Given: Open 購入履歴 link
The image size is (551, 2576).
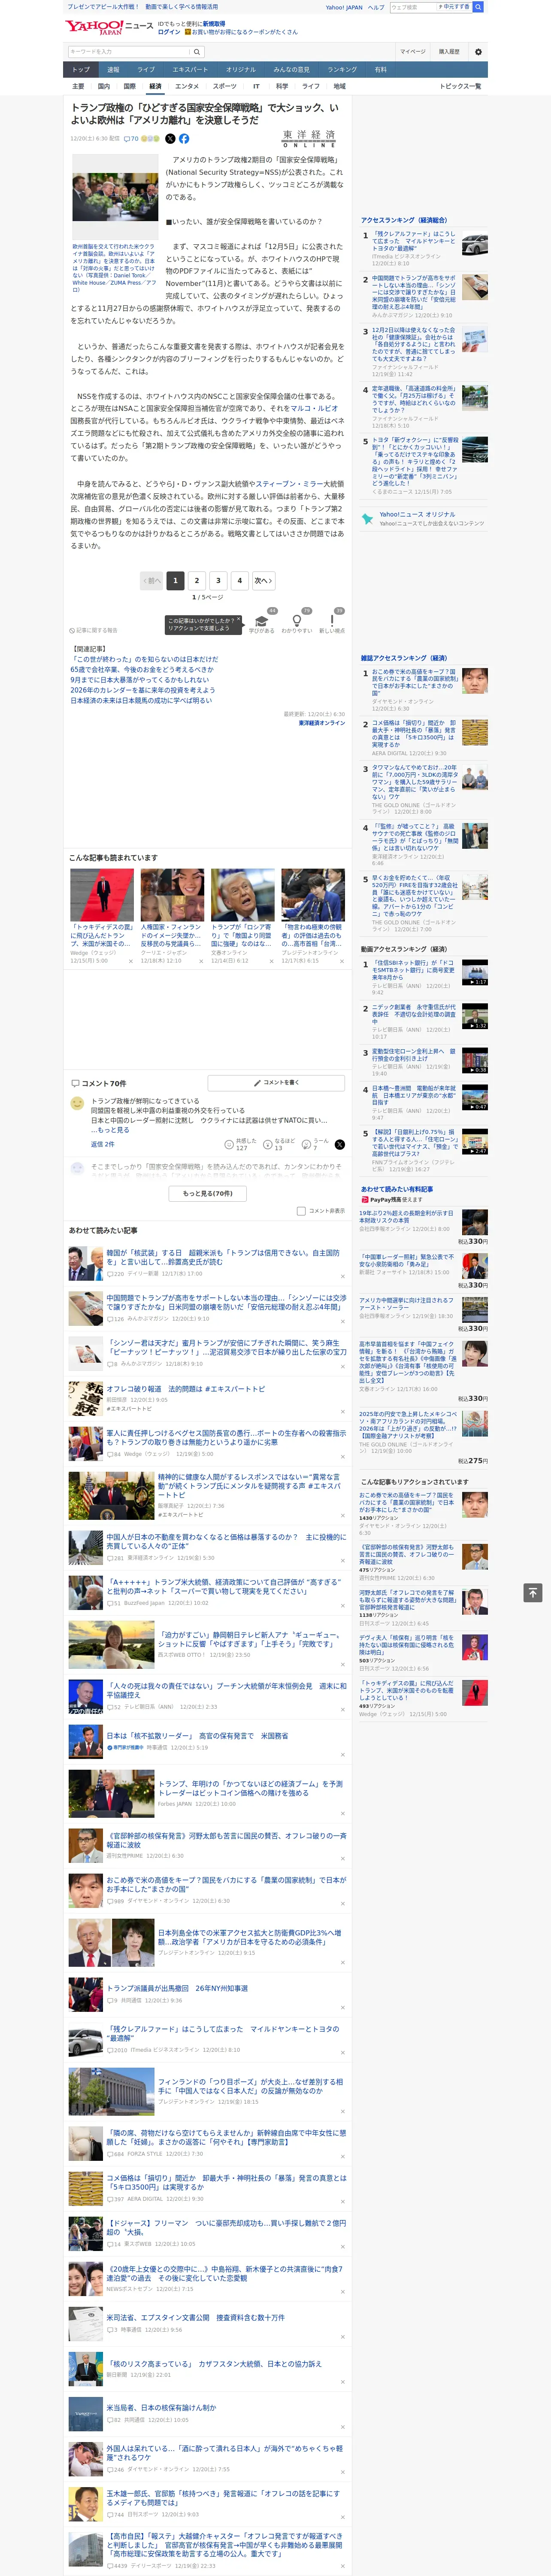Looking at the screenshot, I should [x=449, y=51].
